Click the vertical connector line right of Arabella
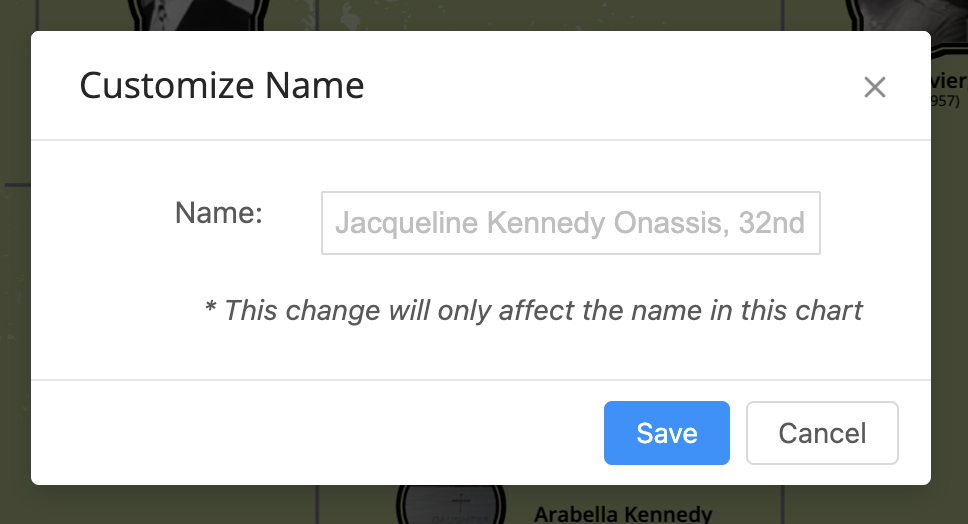Viewport: 968px width, 524px height. coord(781,504)
